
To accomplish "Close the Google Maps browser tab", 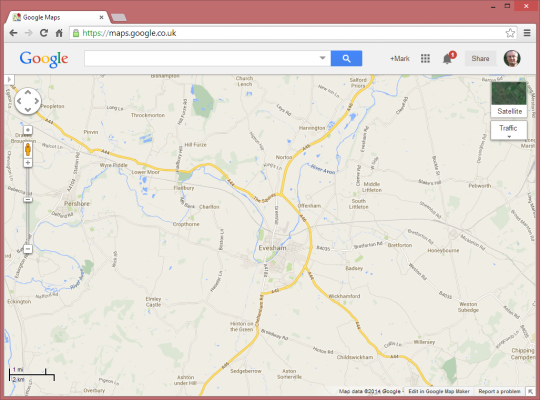I will pos(101,17).
